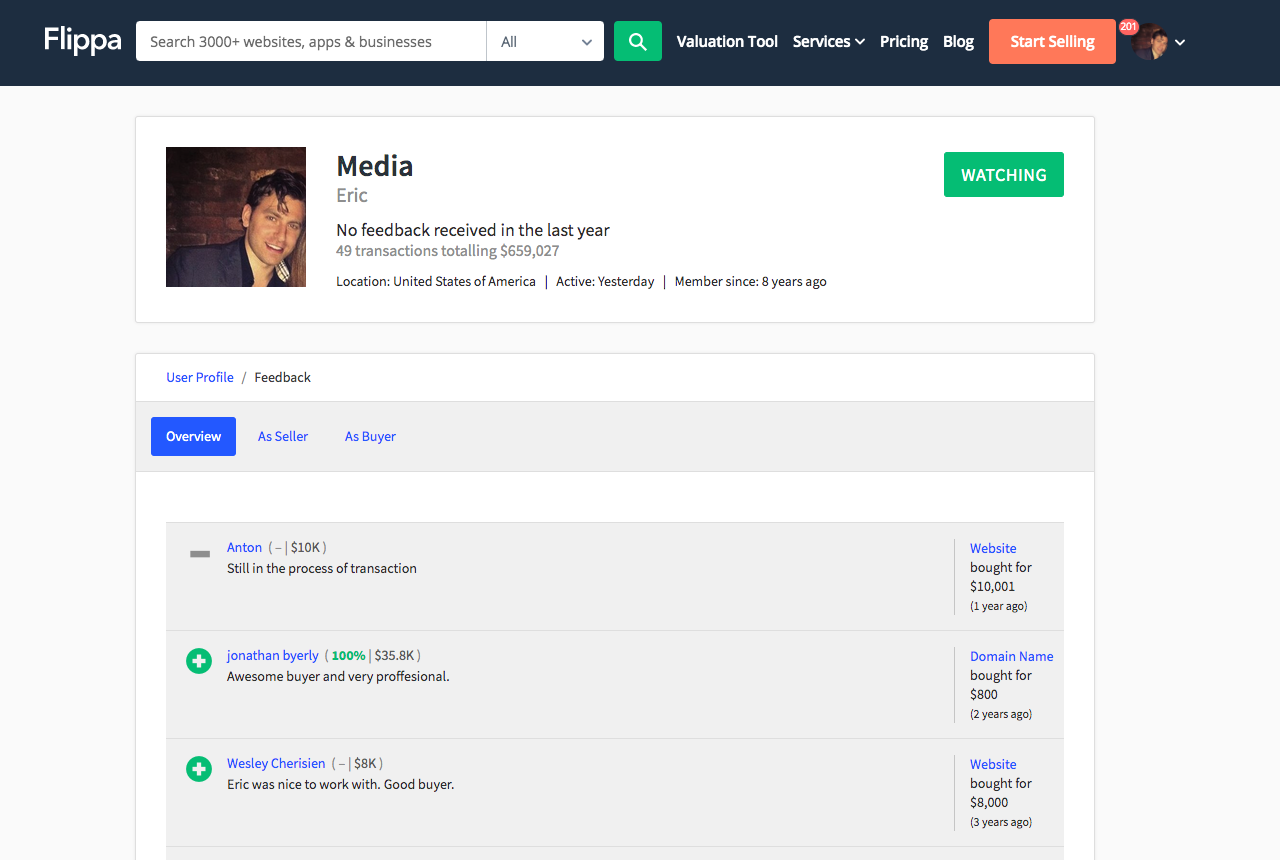
Task: Open the notifications badge showing 201
Action: (1129, 27)
